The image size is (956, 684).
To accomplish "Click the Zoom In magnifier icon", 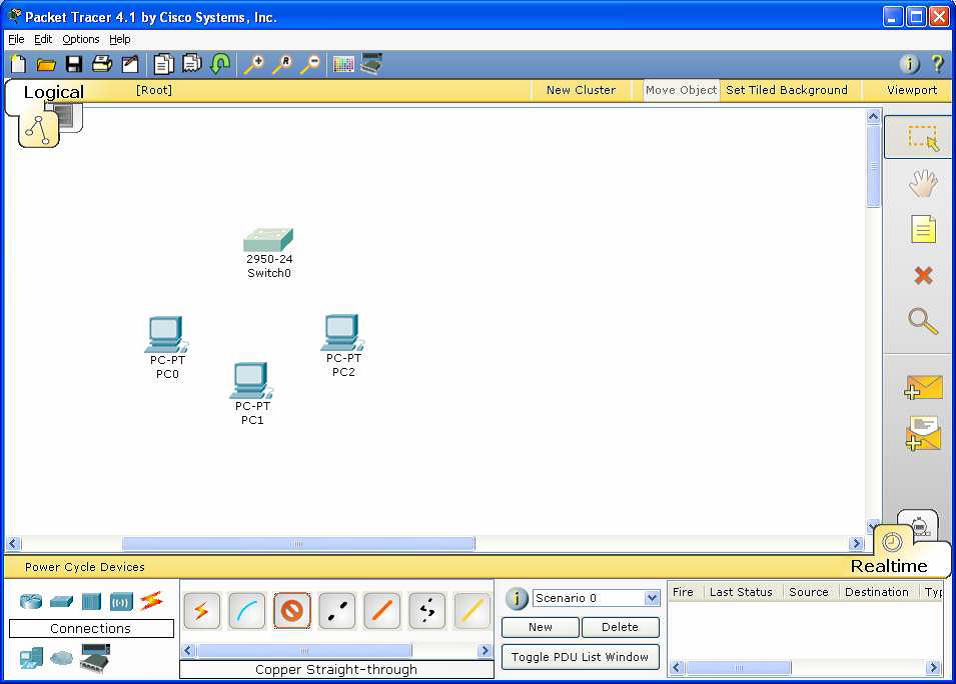I will click(254, 64).
